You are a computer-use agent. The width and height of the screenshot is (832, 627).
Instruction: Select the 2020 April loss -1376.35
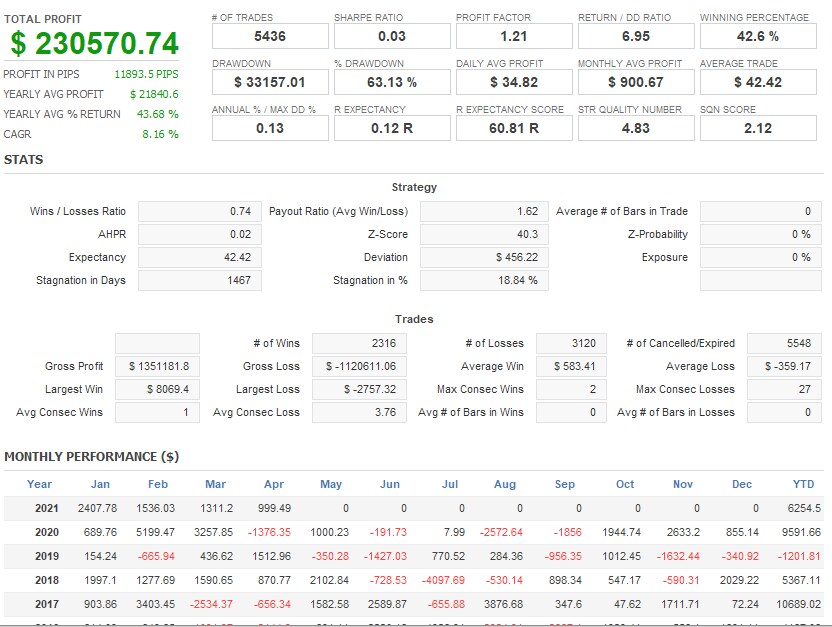tap(270, 532)
